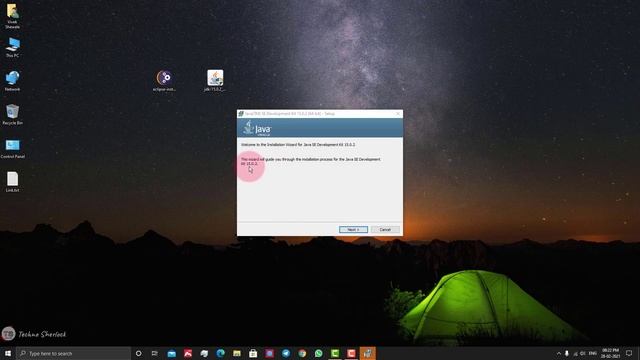
Task: Open Cortana circle in the taskbar
Action: pyautogui.click(x=138, y=353)
